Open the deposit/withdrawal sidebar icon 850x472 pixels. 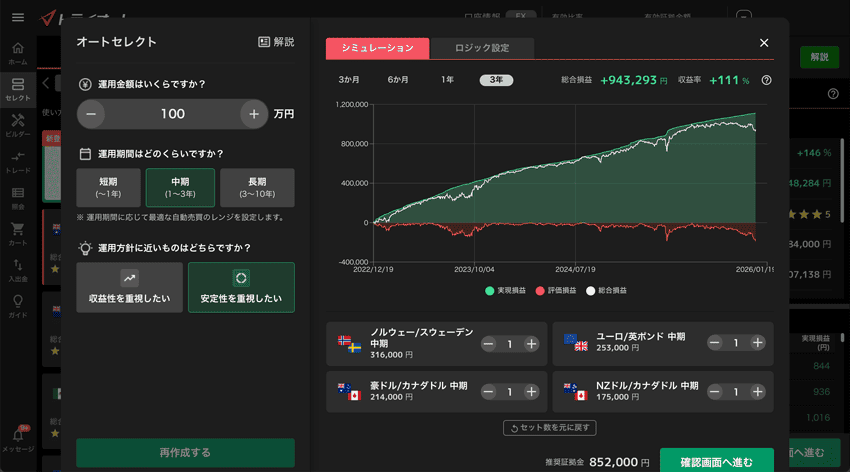[18, 270]
